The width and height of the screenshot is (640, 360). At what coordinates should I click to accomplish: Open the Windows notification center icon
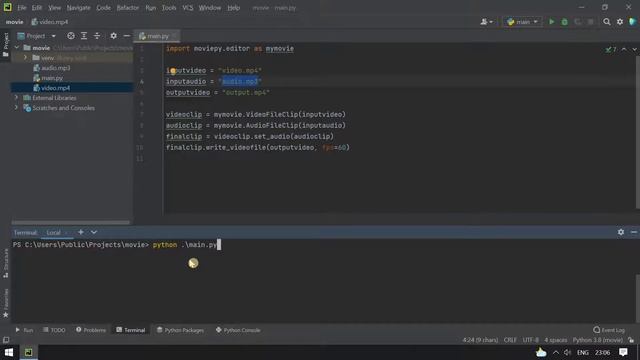623,352
